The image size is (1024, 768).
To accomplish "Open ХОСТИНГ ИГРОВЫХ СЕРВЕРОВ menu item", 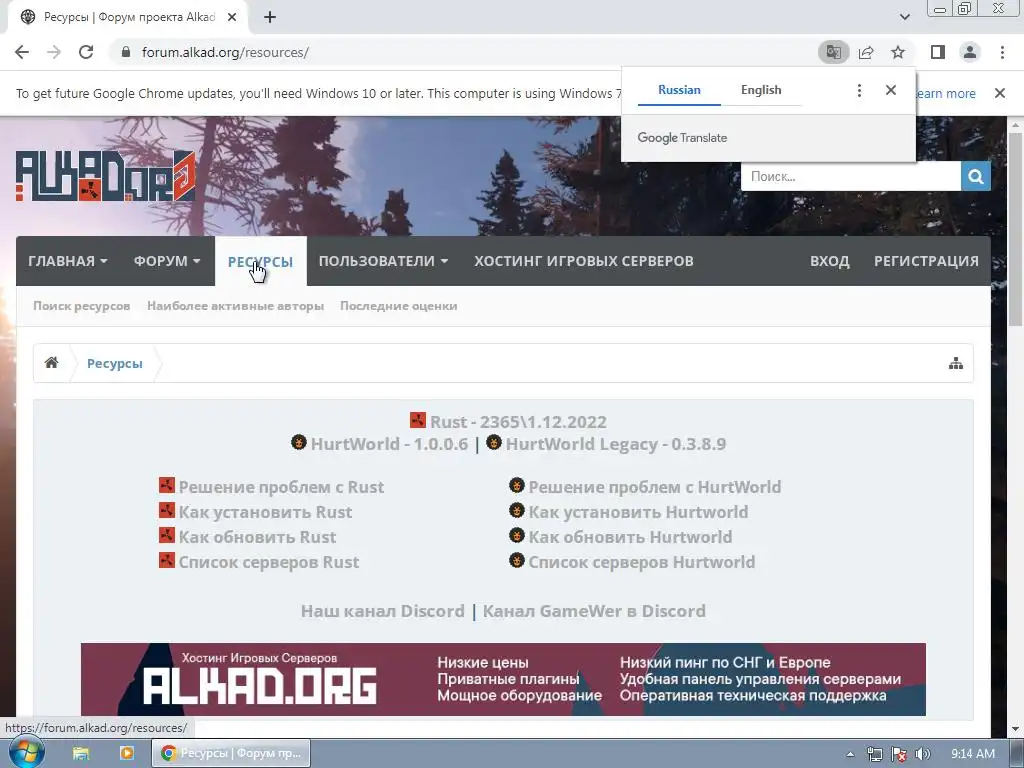I will [x=584, y=261].
